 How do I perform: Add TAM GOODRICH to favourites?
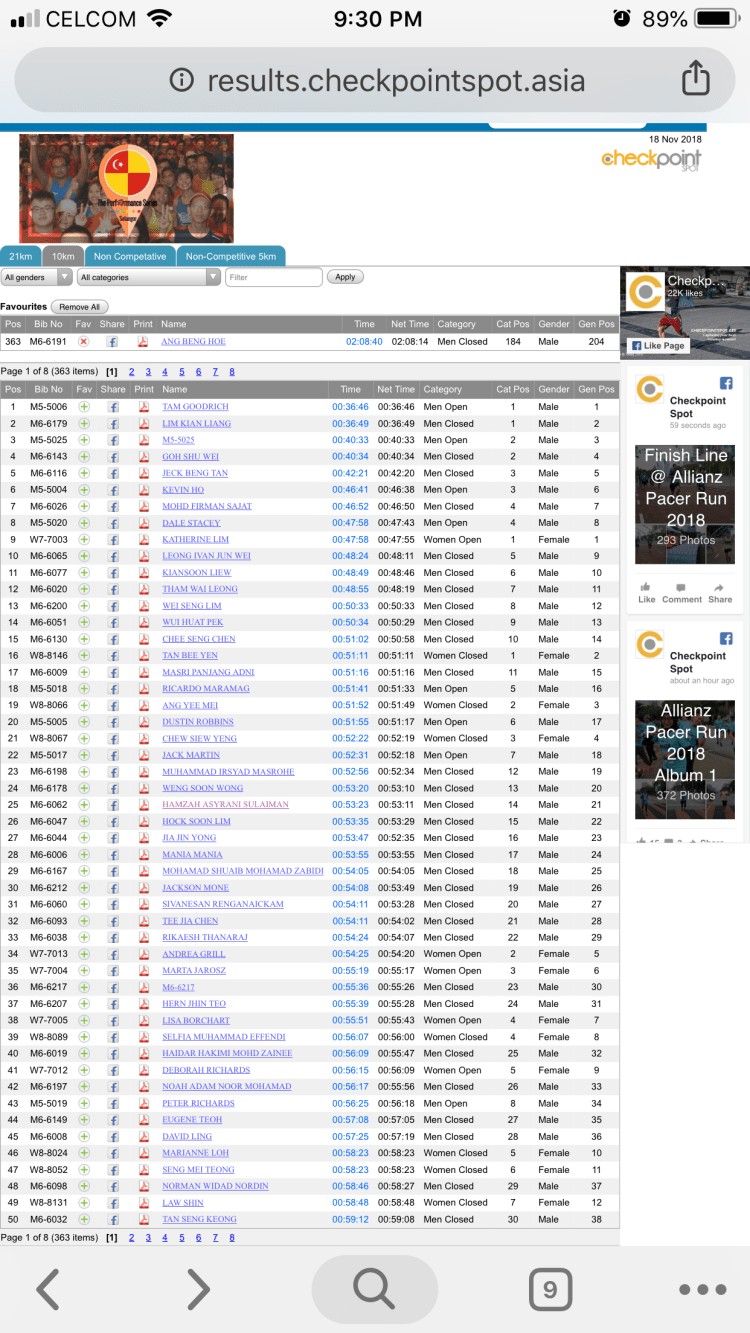click(x=84, y=407)
